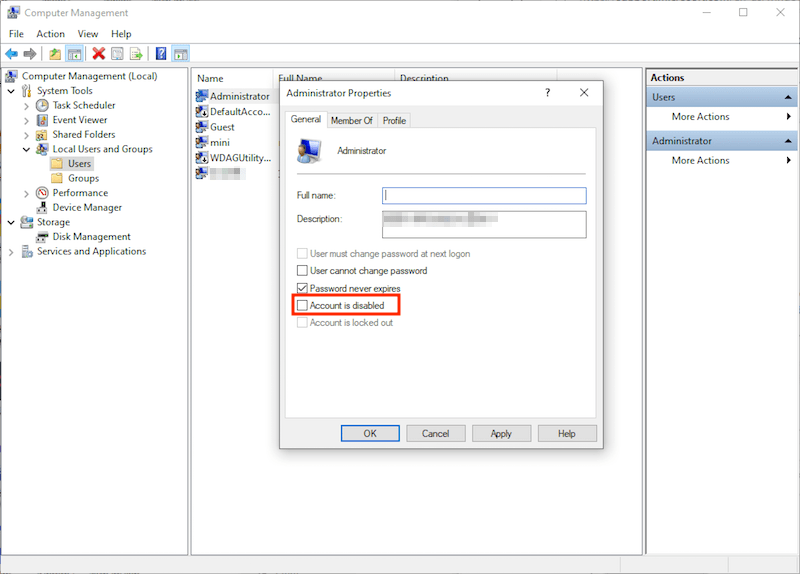Click the Forward arrow toolbar icon

coord(30,54)
